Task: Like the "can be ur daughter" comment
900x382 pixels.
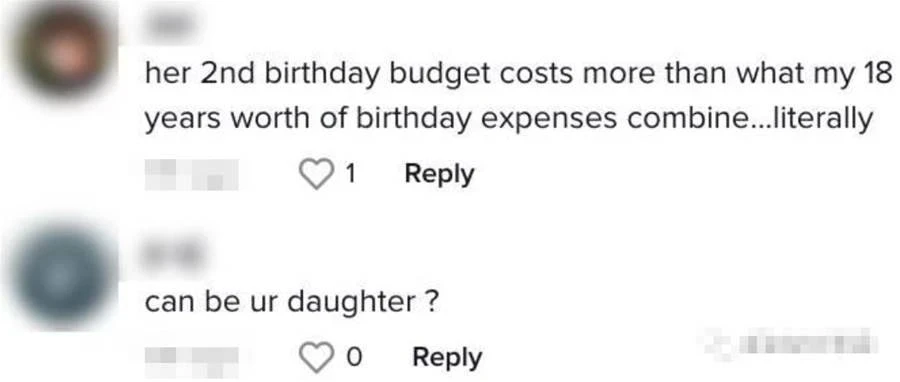Action: pyautogui.click(x=317, y=357)
